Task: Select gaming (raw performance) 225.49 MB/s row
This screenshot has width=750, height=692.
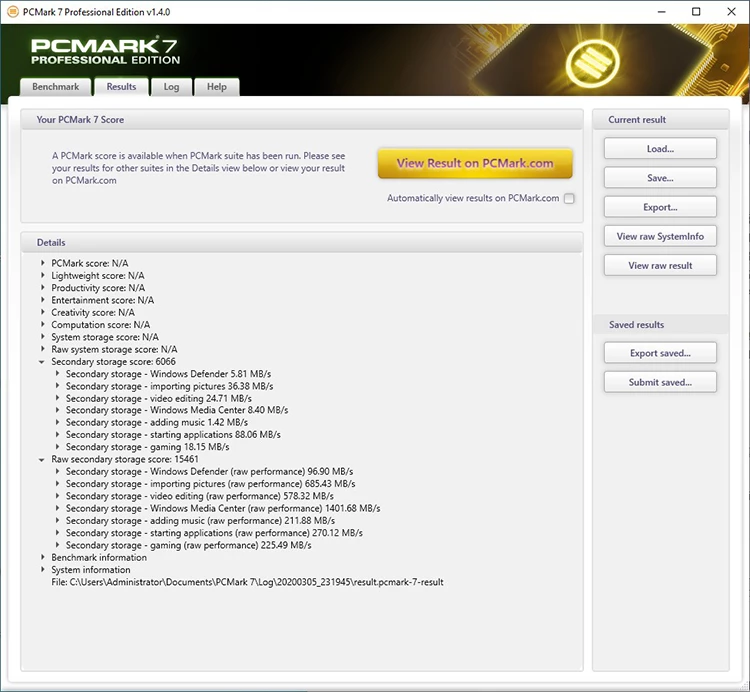Action: (188, 545)
